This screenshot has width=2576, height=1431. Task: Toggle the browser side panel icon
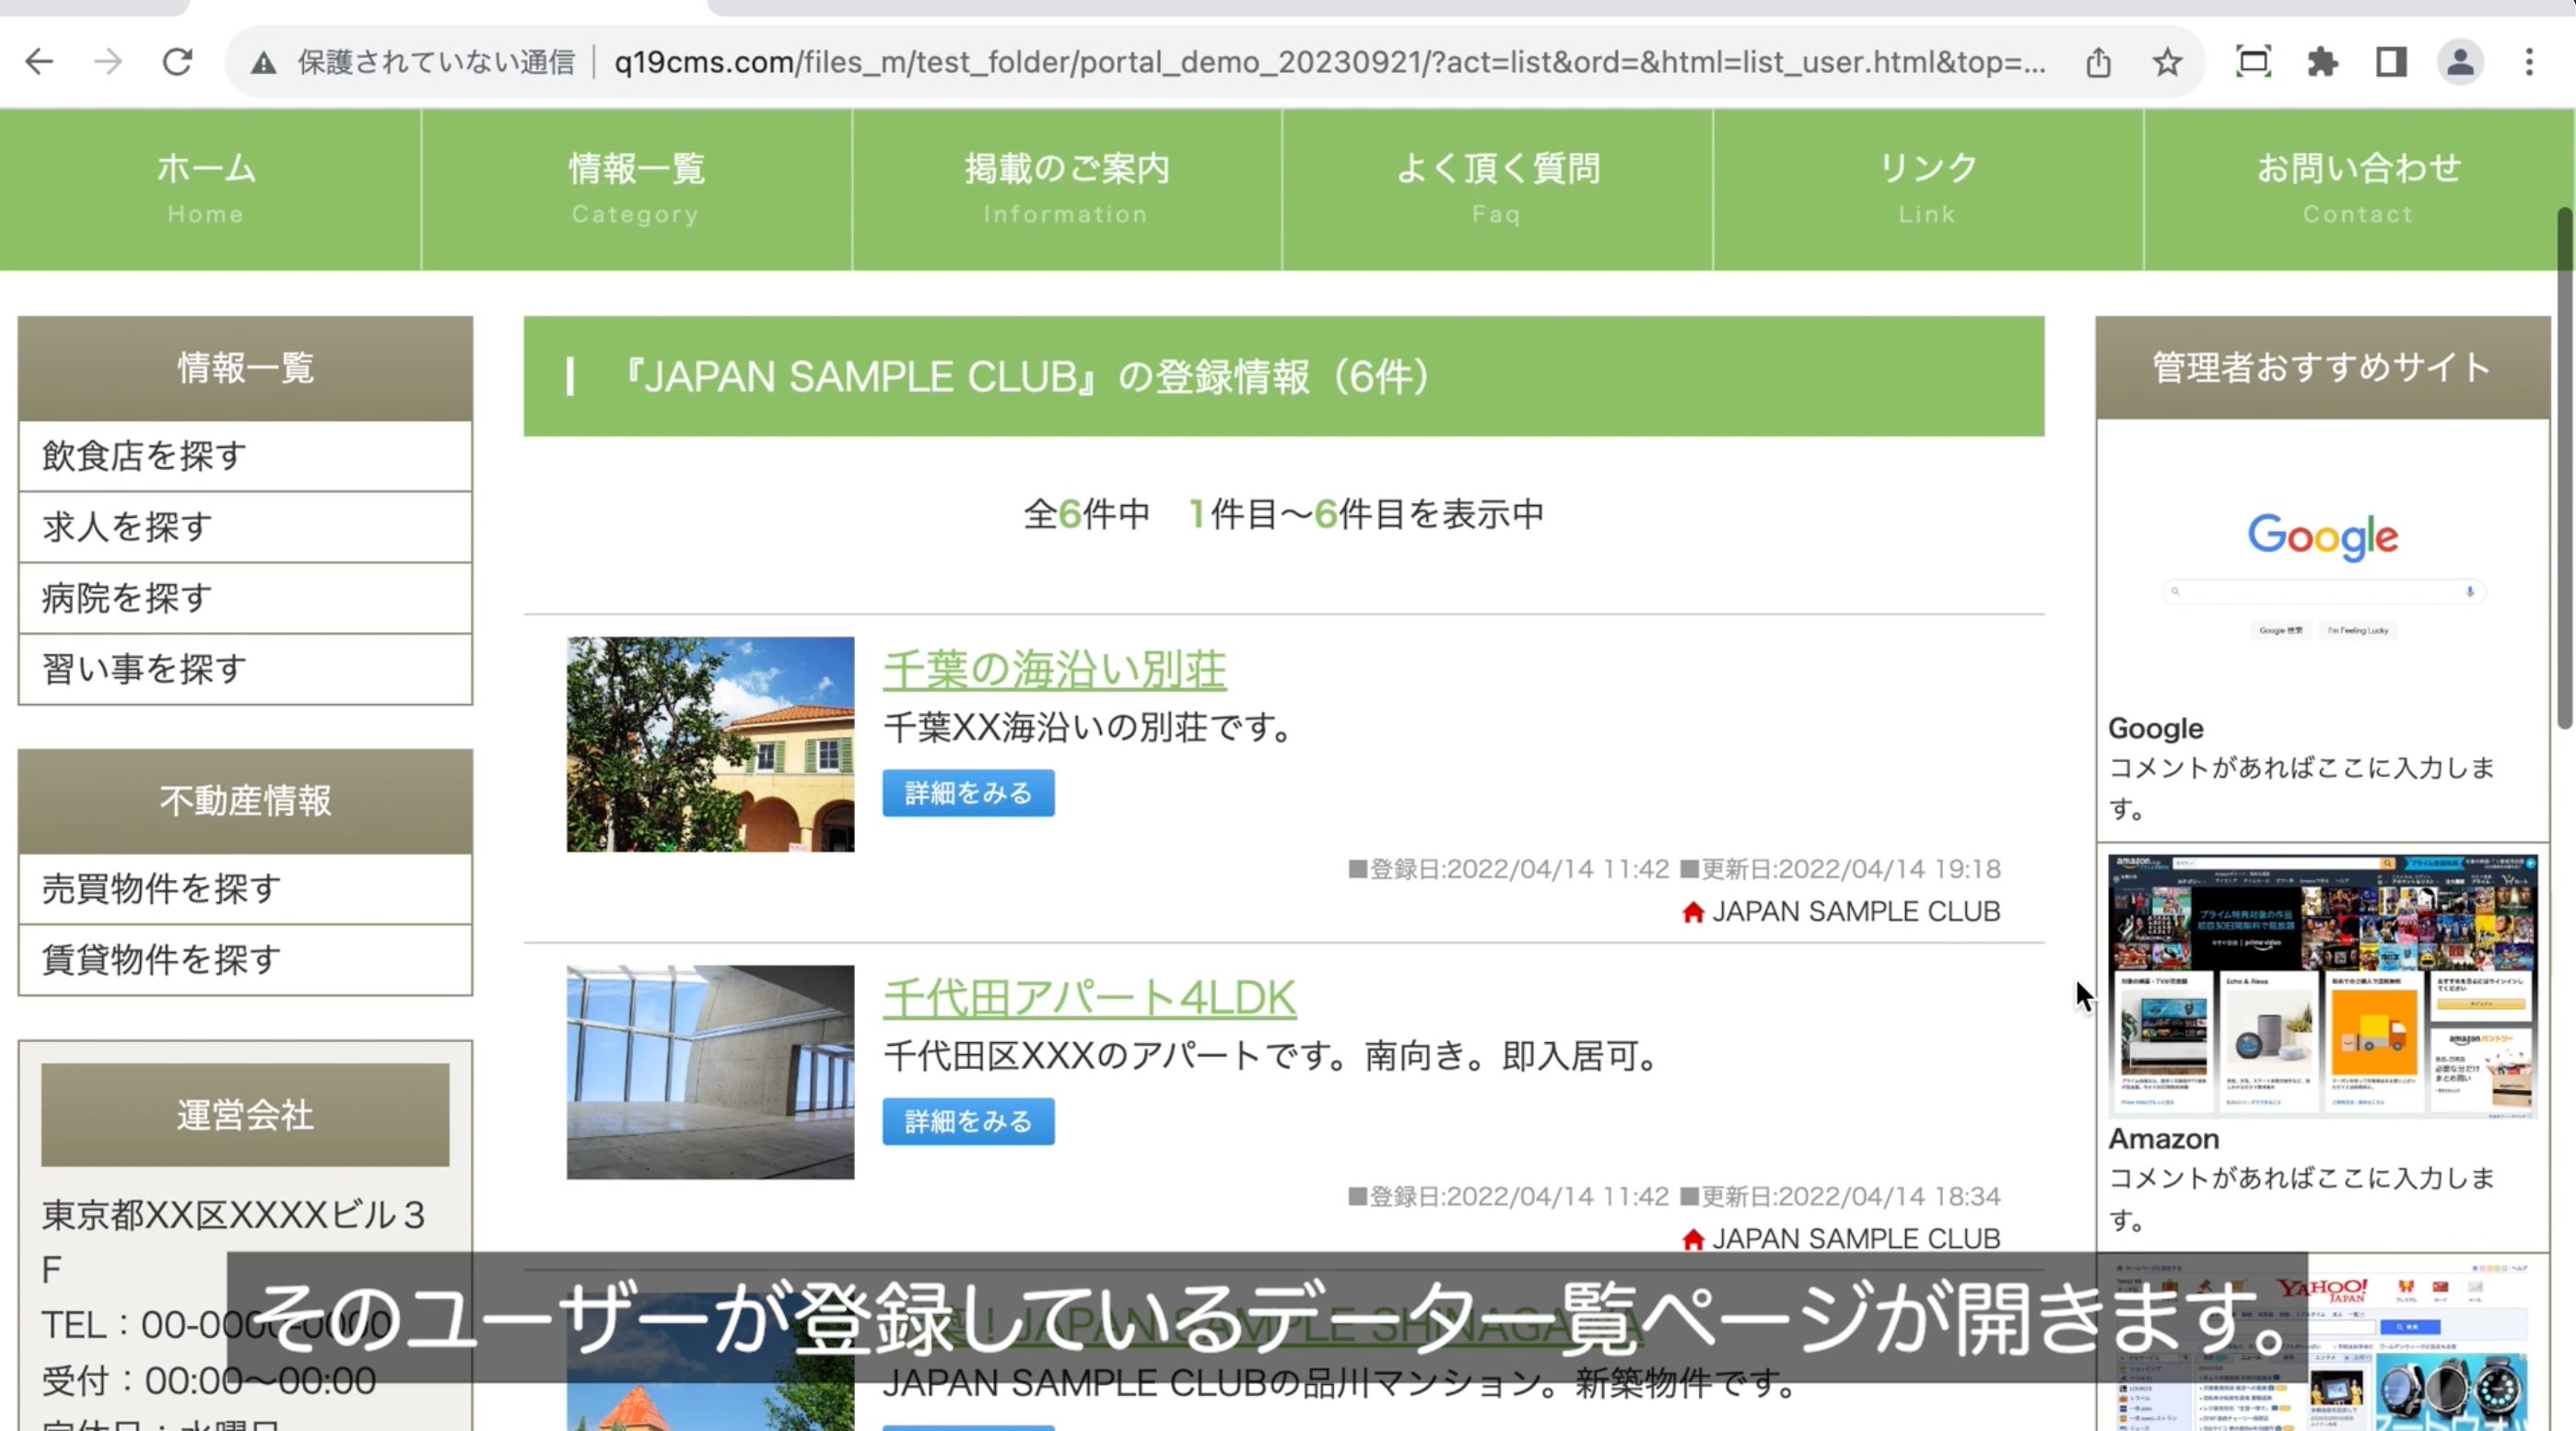(x=2391, y=62)
